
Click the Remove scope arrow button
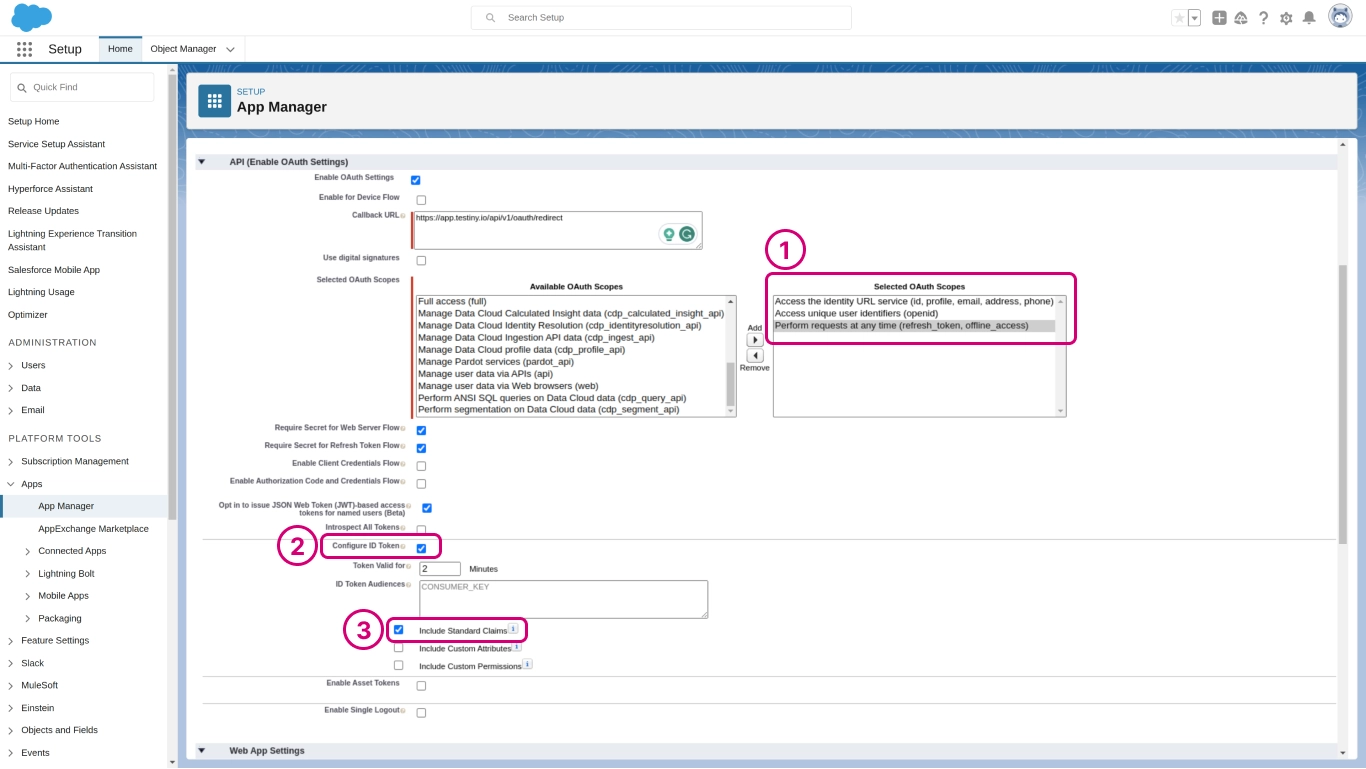(755, 356)
